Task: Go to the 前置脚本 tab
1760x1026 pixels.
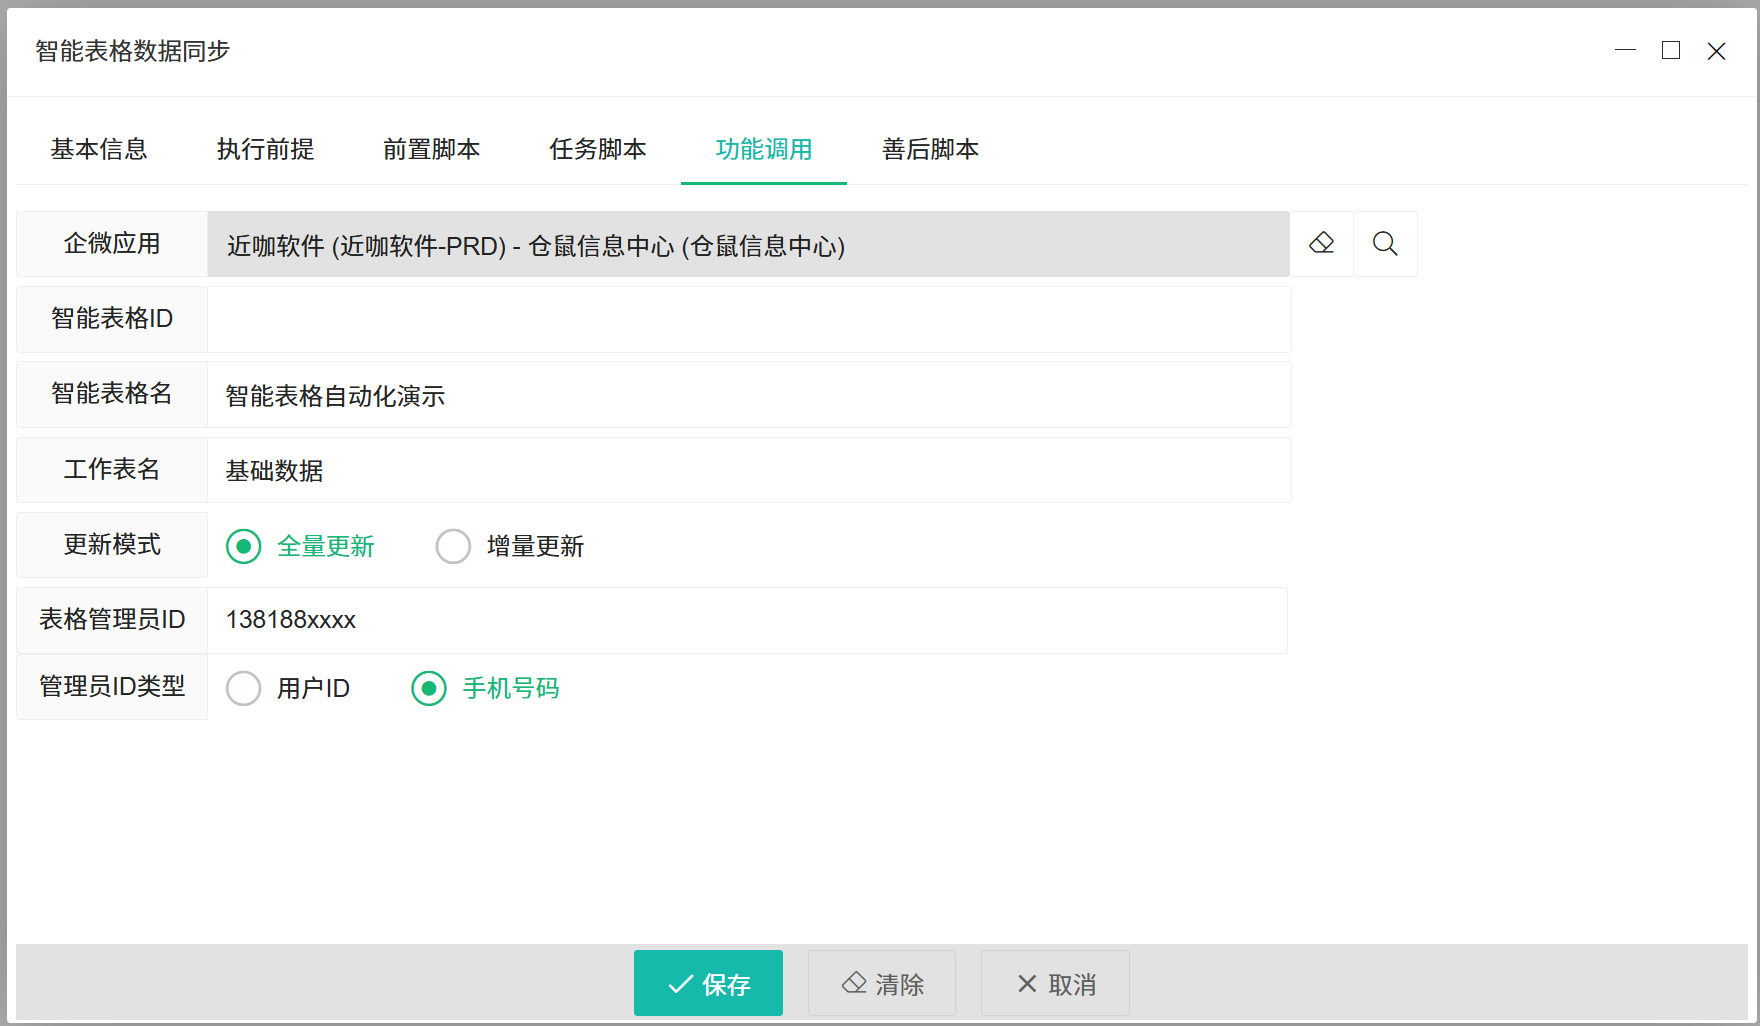Action: 431,150
